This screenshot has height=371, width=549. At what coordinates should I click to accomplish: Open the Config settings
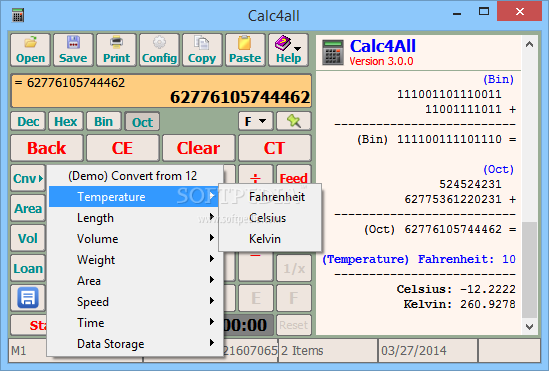[x=159, y=50]
